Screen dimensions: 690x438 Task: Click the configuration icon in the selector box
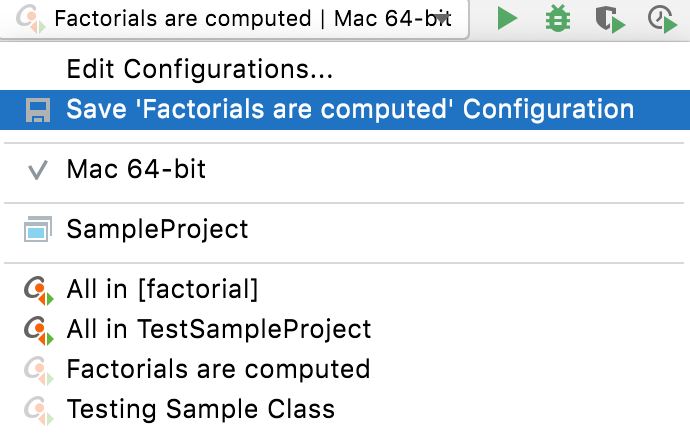(x=30, y=19)
